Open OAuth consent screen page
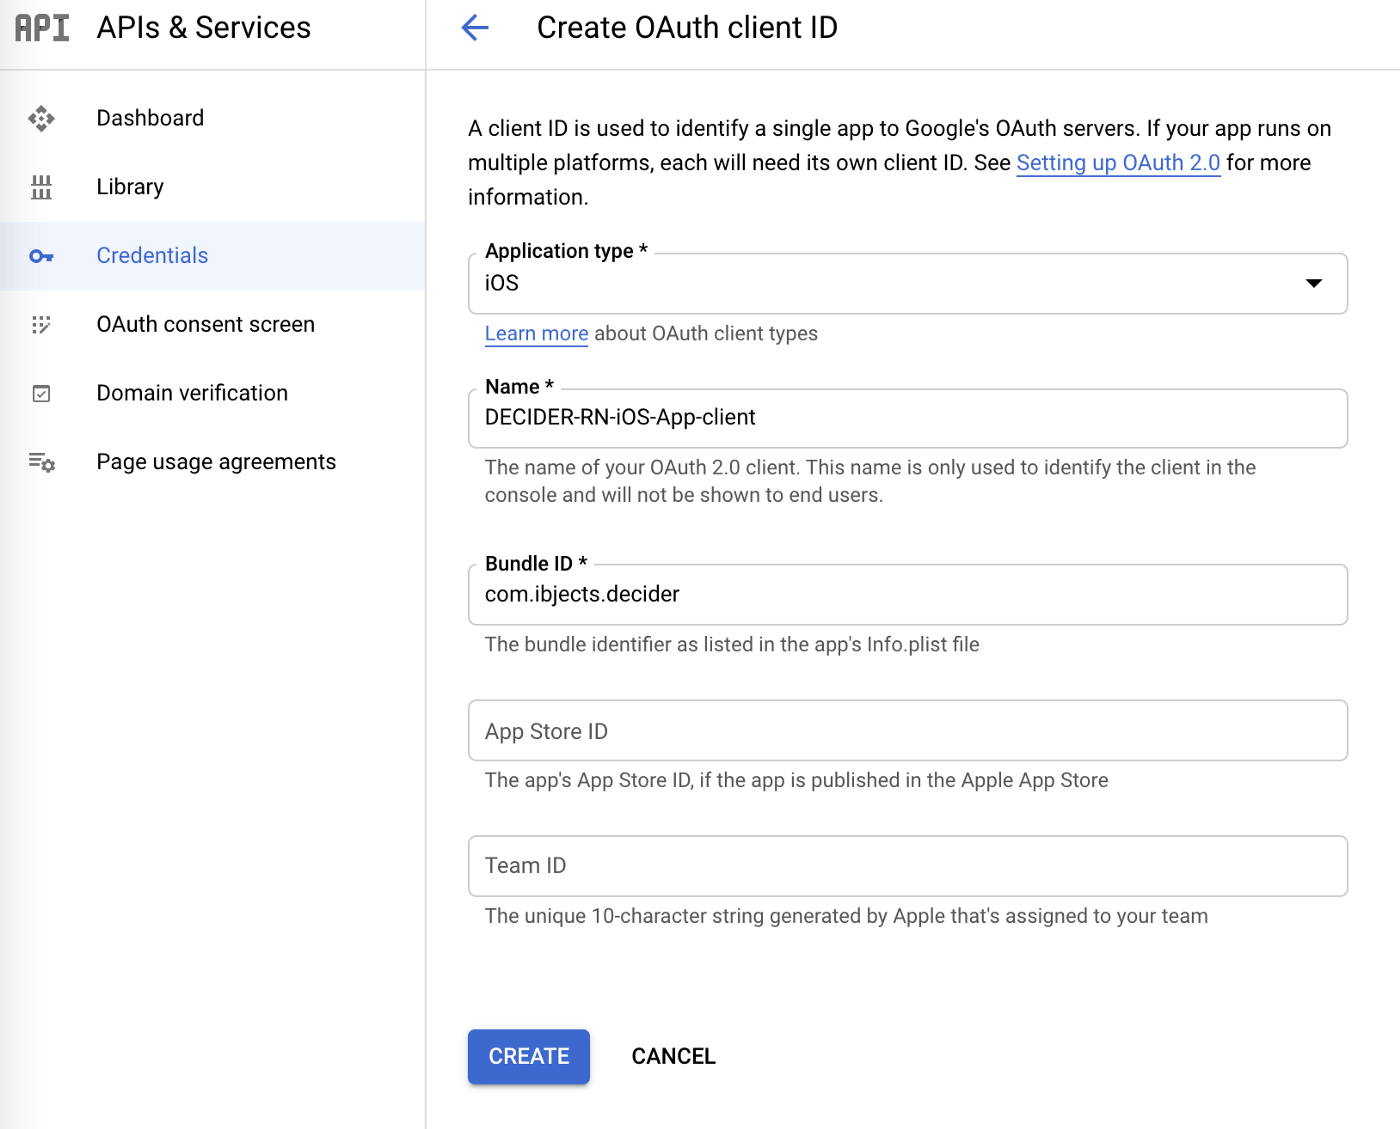 pos(205,324)
